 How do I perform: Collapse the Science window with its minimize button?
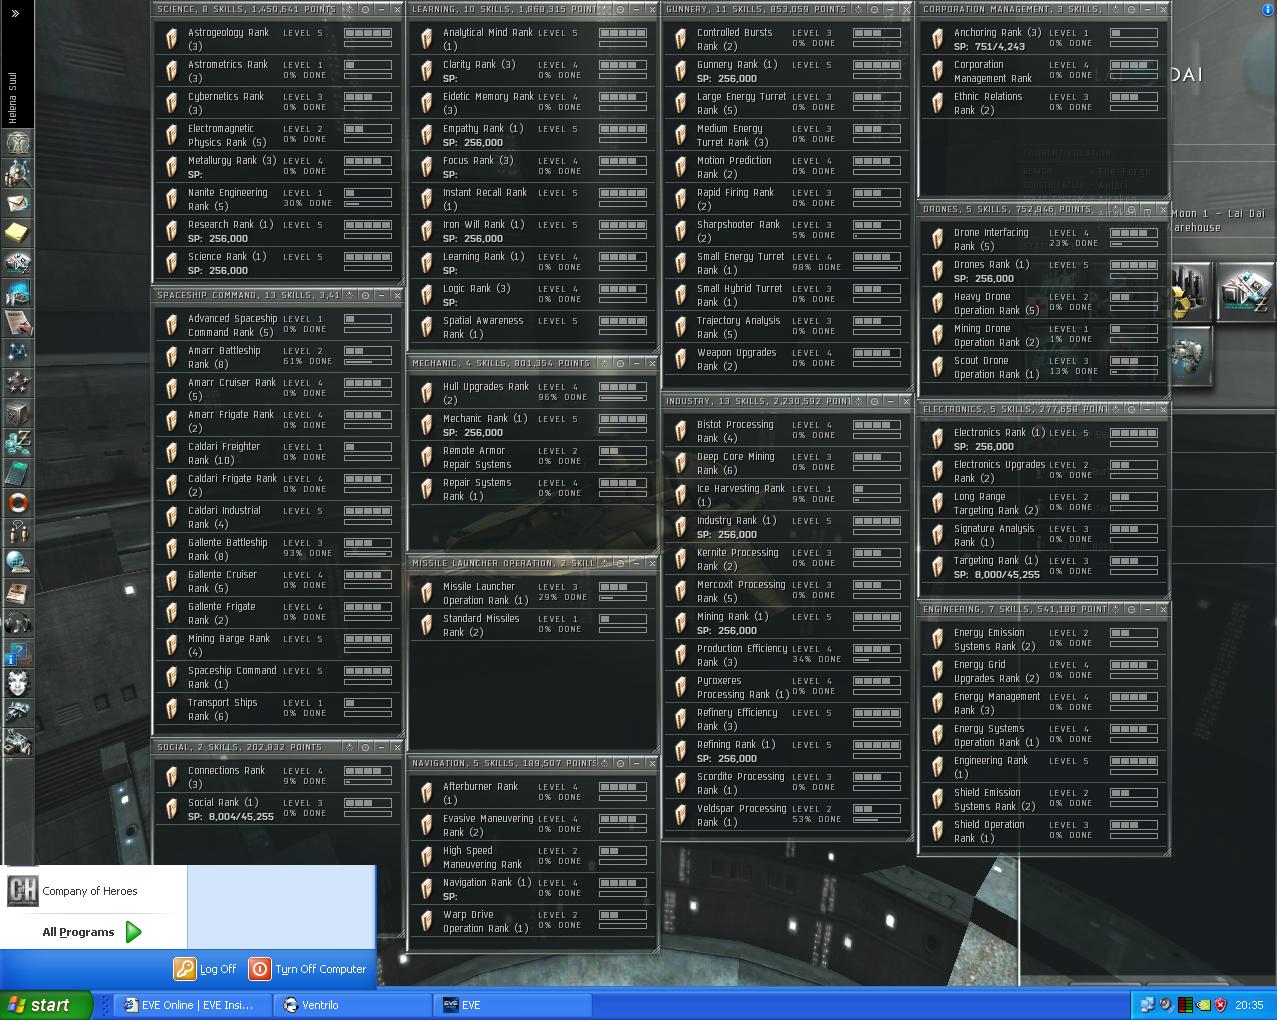[382, 9]
